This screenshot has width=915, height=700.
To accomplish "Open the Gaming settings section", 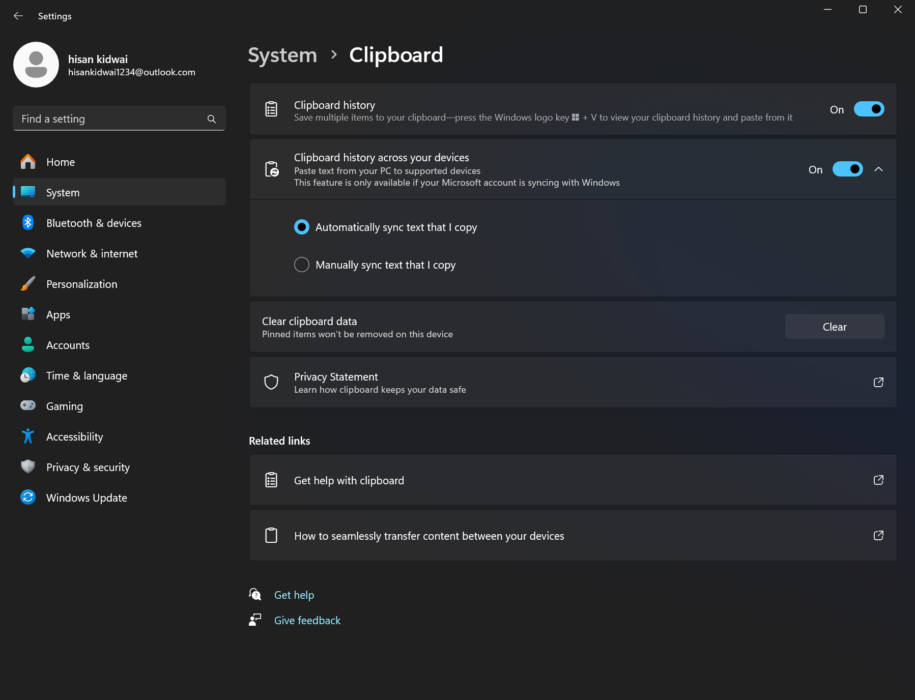I will click(63, 405).
